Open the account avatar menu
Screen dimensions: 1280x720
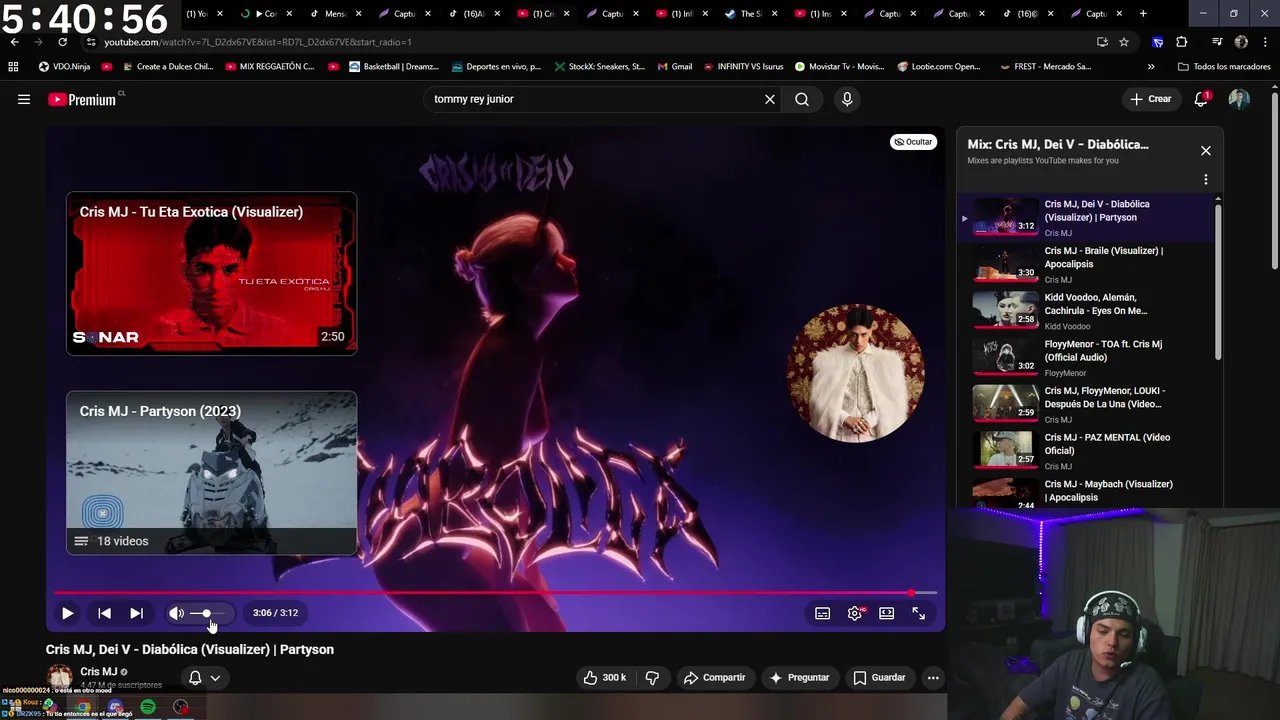pyautogui.click(x=1239, y=99)
